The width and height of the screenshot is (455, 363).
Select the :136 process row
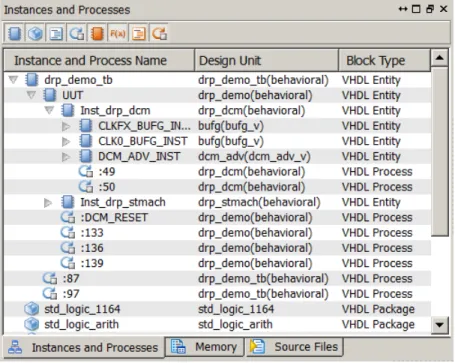coord(217,248)
